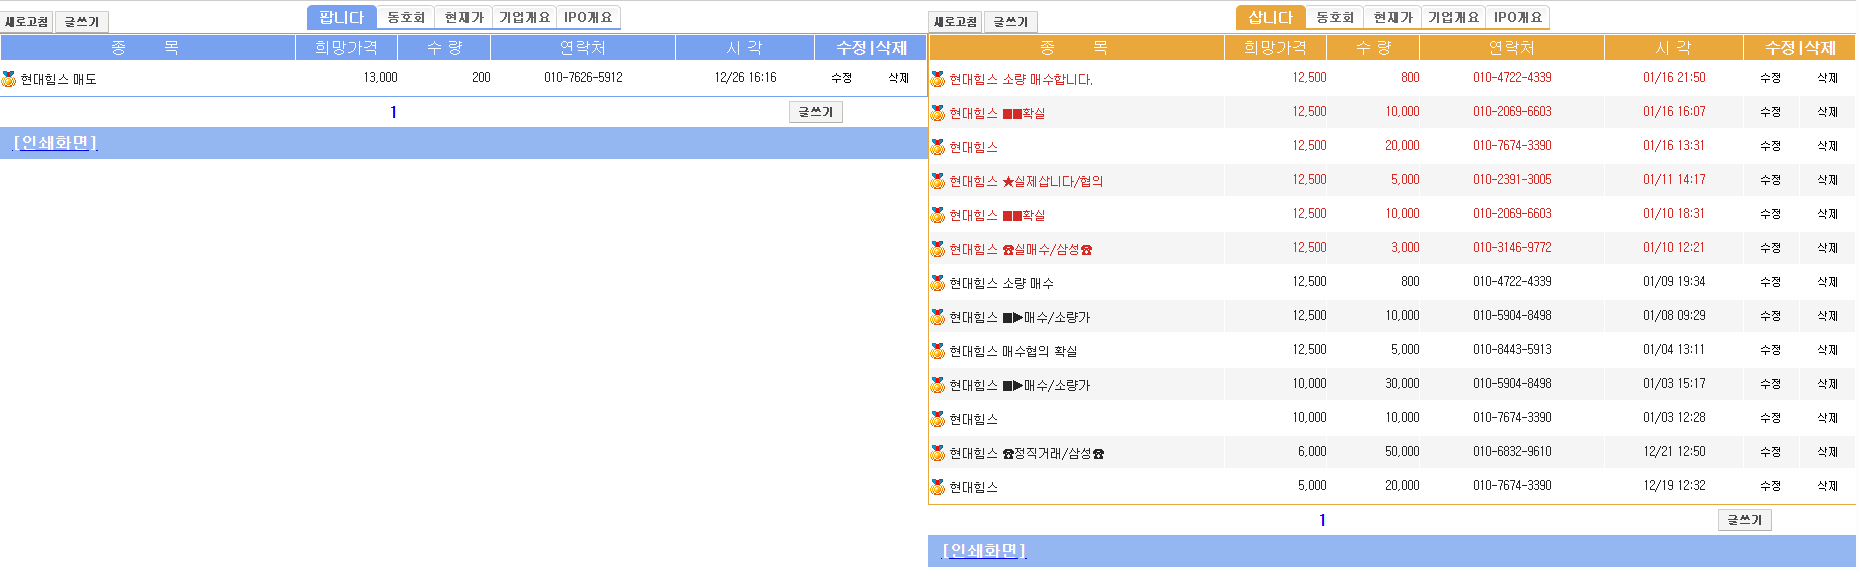Click 삭제 on the 01/10 12:21 row

point(1828,248)
